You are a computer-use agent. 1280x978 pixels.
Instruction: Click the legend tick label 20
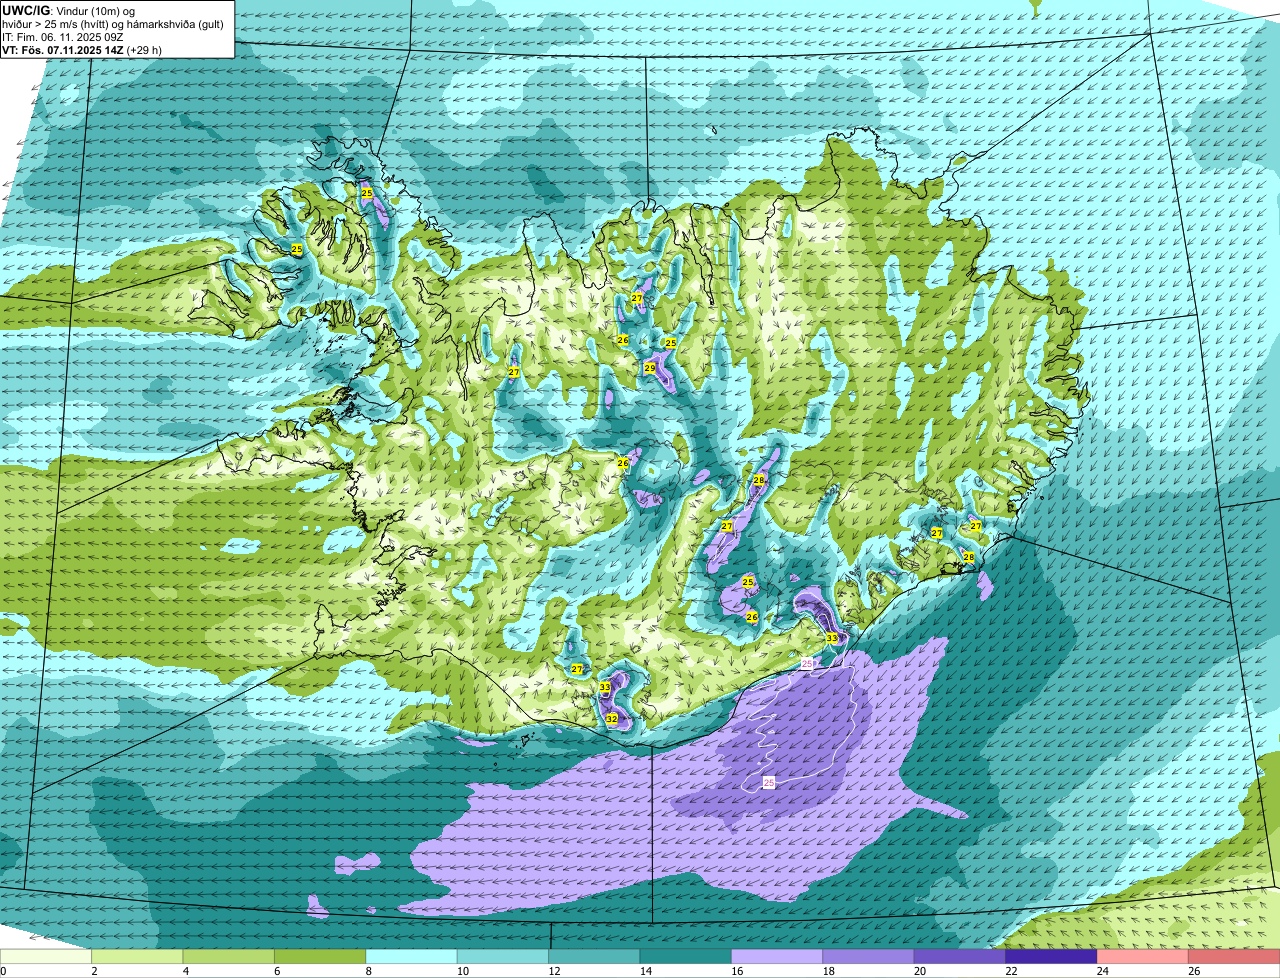[x=920, y=971]
